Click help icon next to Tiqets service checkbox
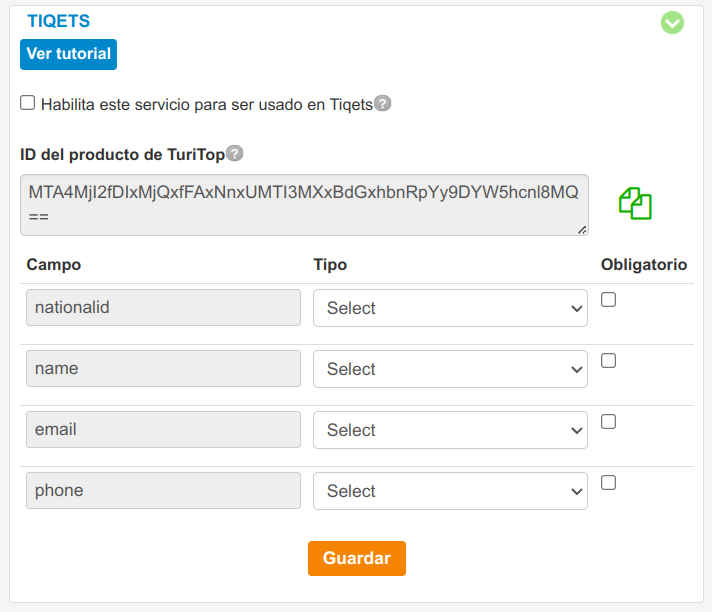The height and width of the screenshot is (612, 712). pyautogui.click(x=382, y=103)
